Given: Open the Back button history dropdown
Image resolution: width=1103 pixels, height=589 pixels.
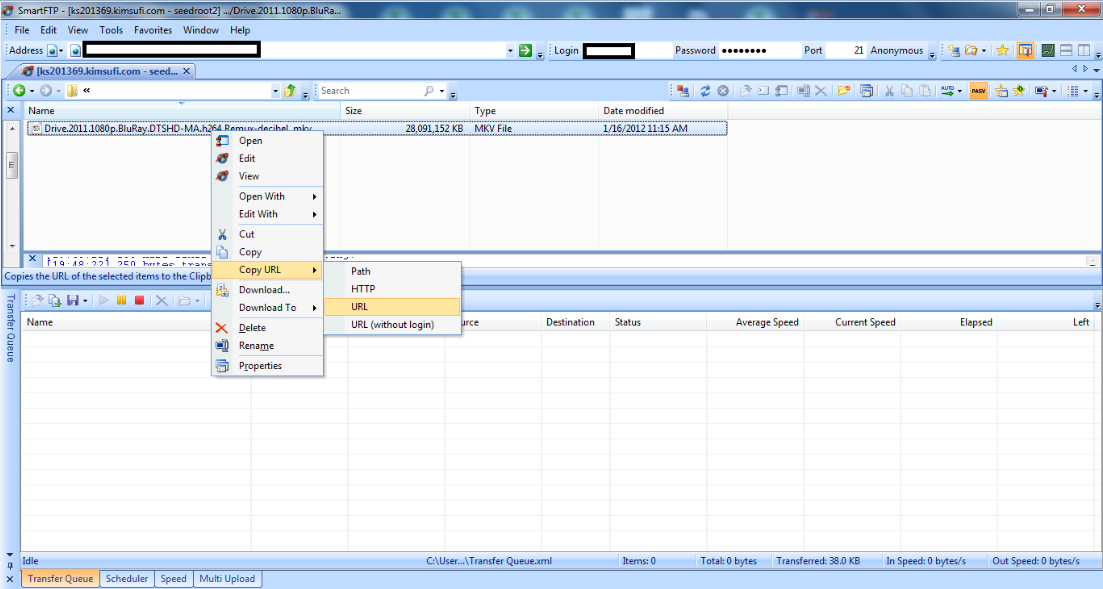Looking at the screenshot, I should click(32, 91).
